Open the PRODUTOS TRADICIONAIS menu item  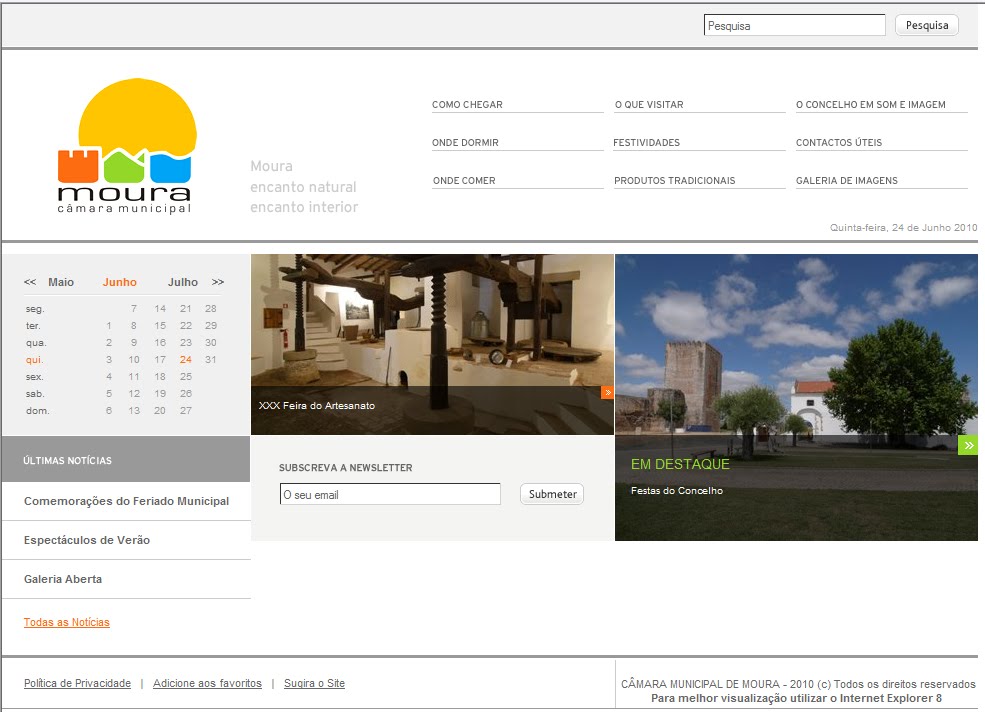click(x=675, y=180)
